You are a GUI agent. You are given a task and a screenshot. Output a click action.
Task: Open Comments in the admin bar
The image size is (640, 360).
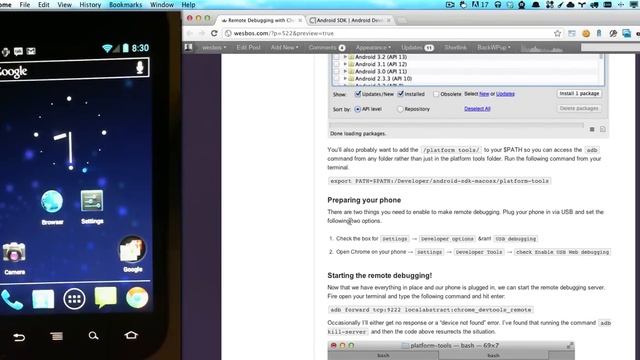pos(327,47)
